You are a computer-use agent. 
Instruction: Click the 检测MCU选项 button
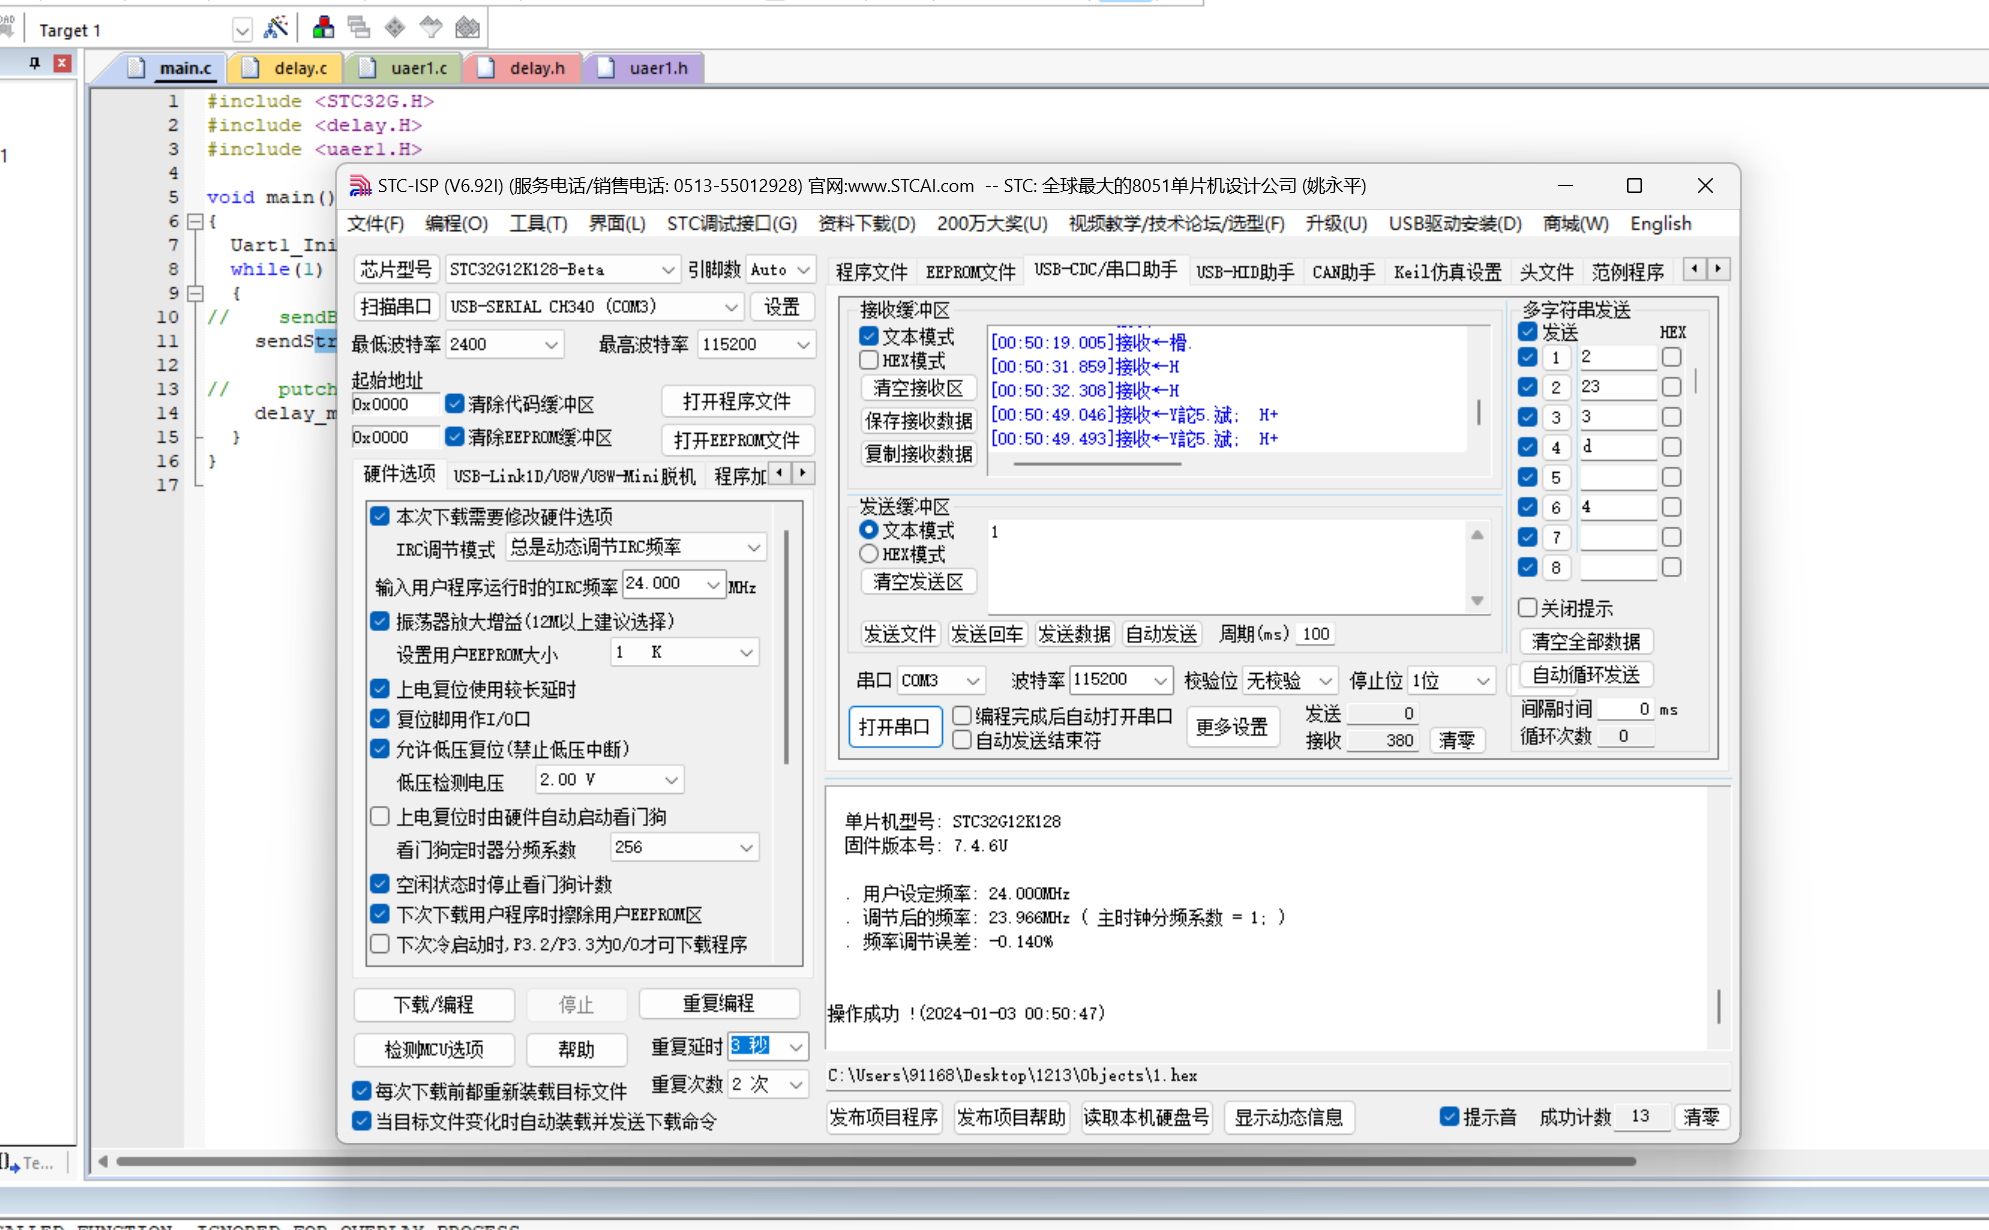tap(434, 1049)
